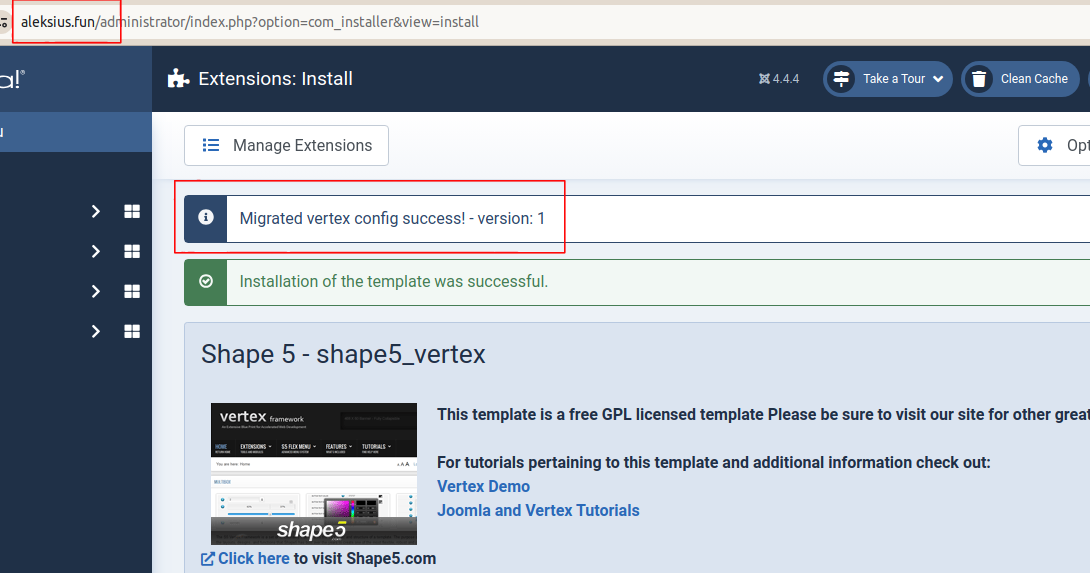Open the Vertex Demo link

coord(484,486)
